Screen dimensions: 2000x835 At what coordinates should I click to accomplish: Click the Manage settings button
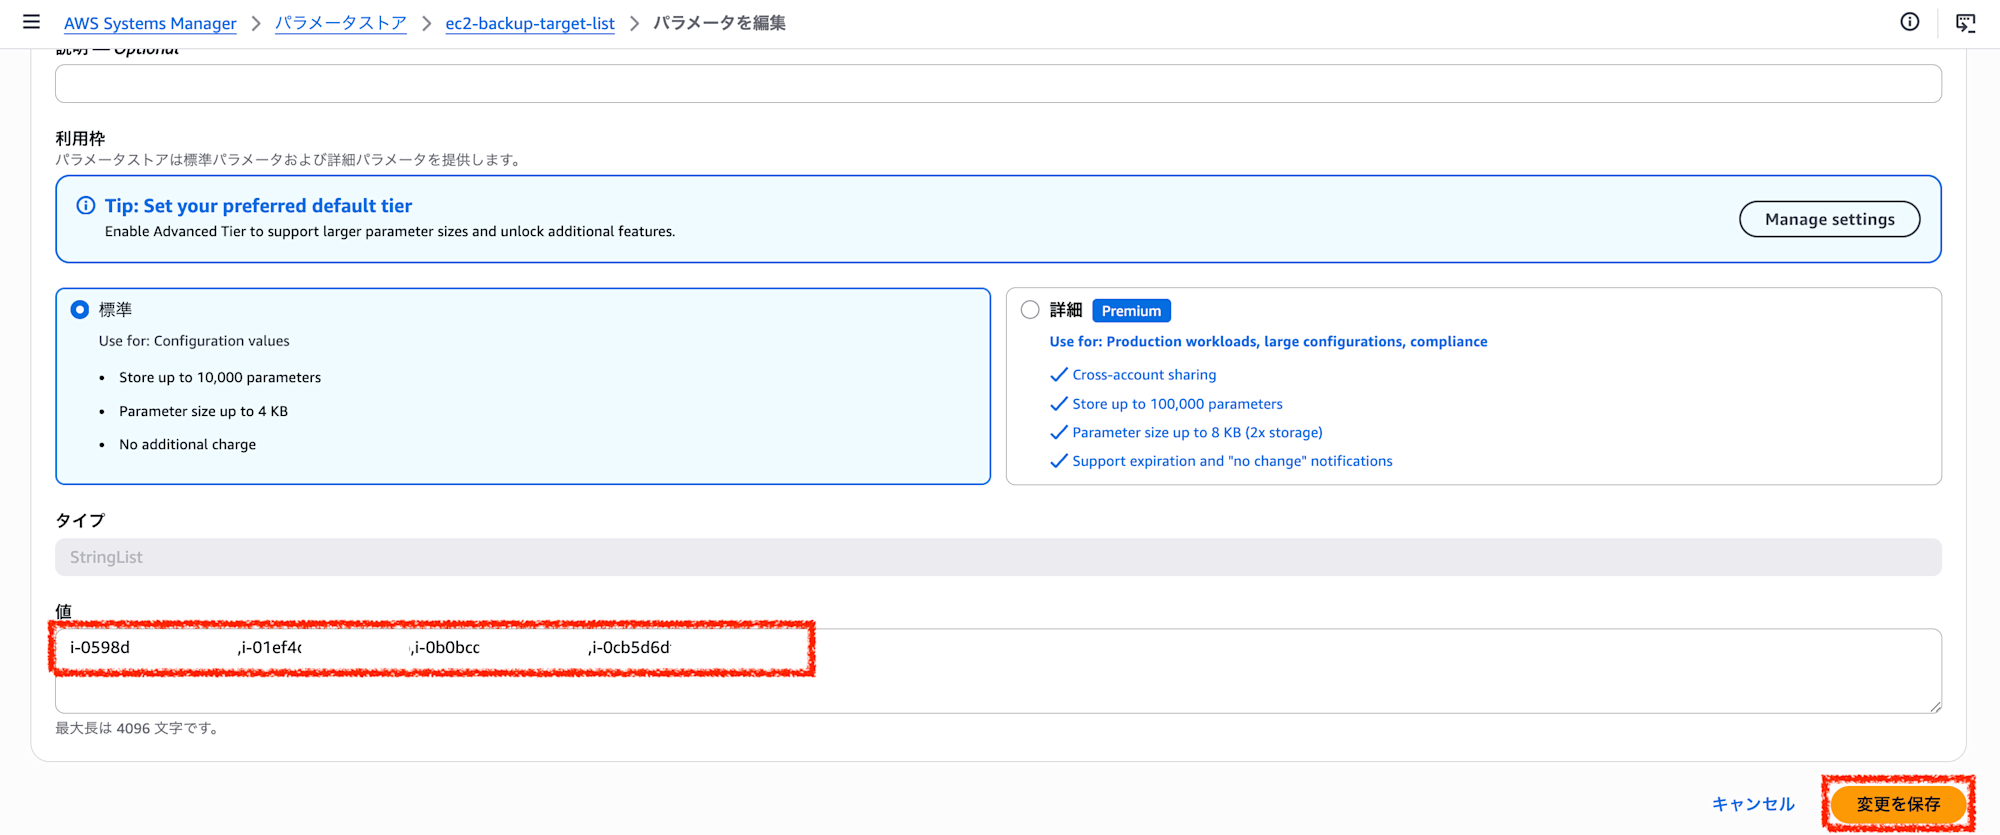click(x=1829, y=219)
